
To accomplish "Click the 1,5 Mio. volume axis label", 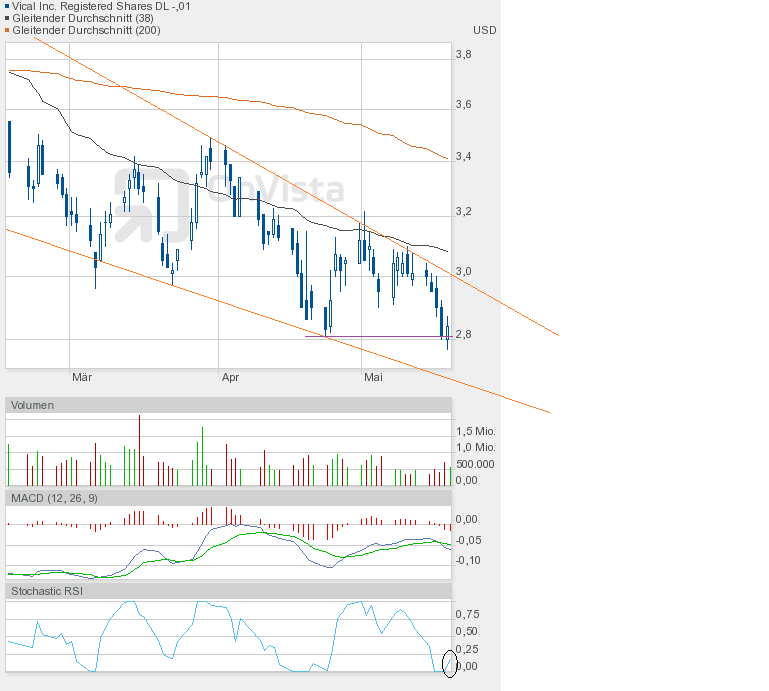I will (x=475, y=430).
